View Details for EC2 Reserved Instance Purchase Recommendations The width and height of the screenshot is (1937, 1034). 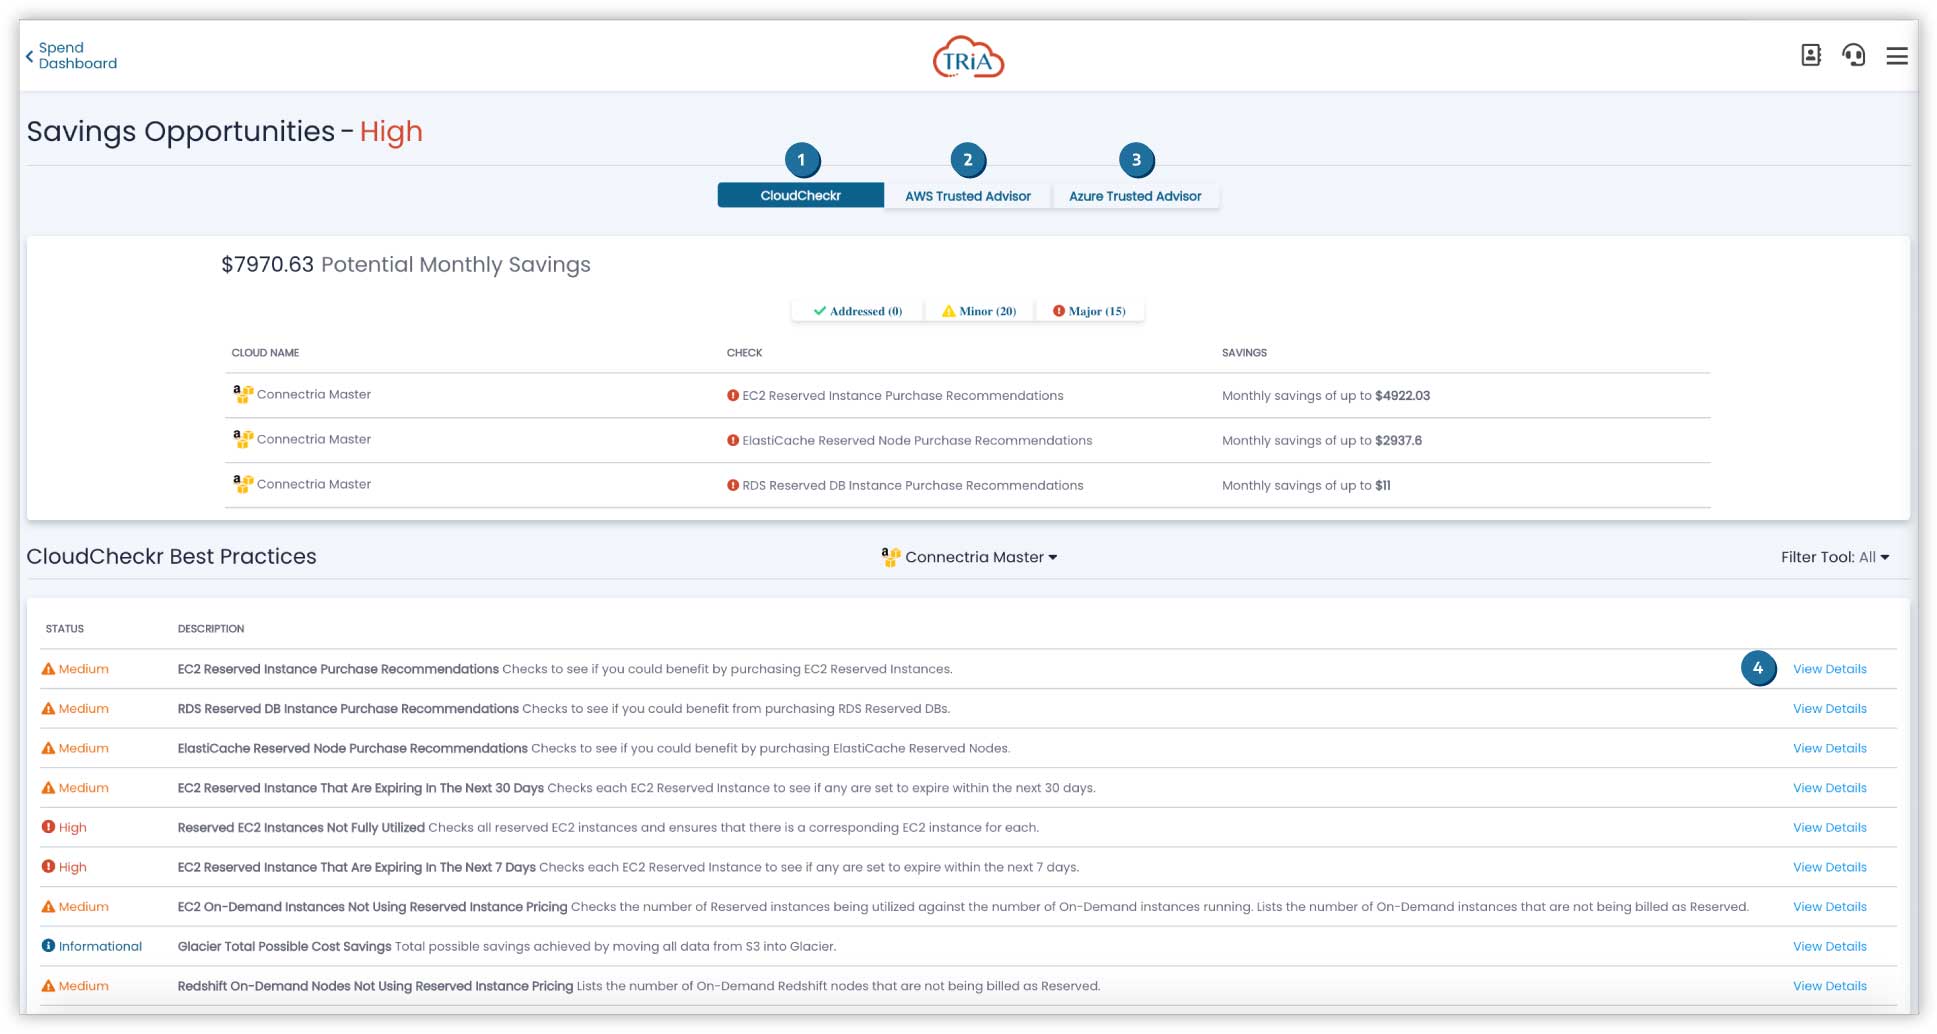click(1829, 669)
